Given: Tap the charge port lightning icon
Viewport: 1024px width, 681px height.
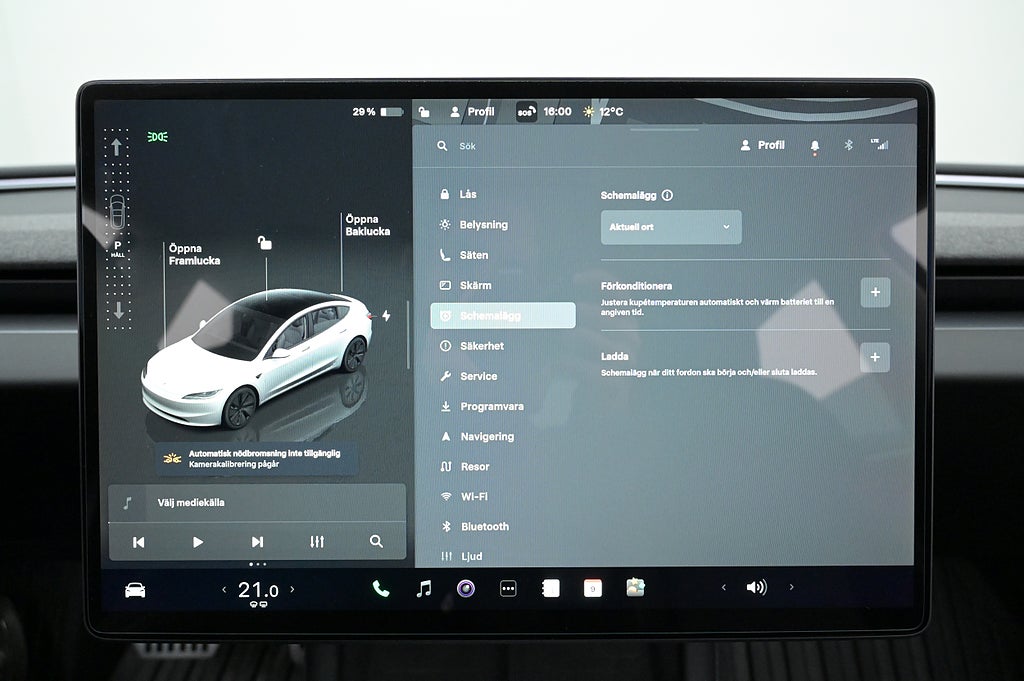Looking at the screenshot, I should click(386, 316).
